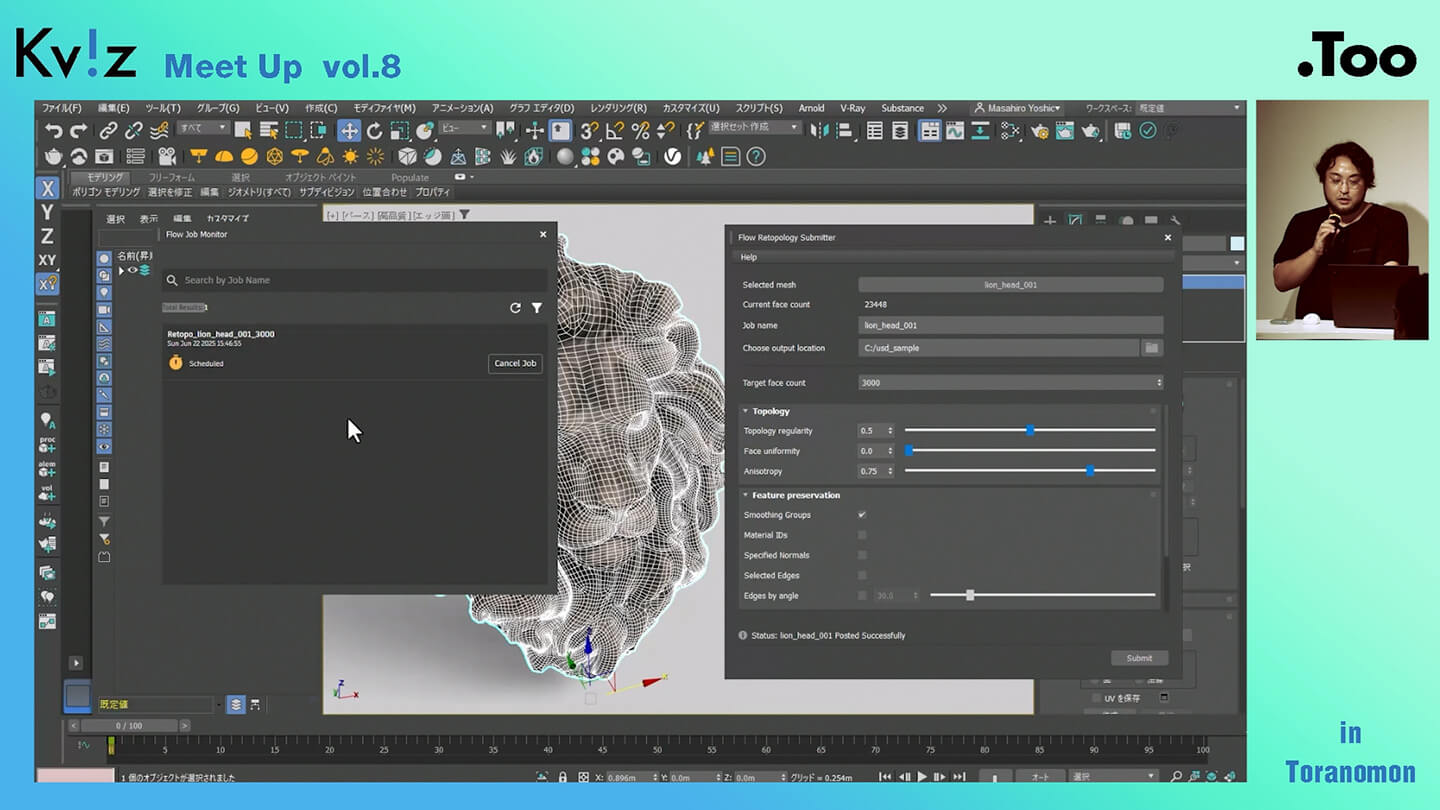Click the Undo arrow in main toolbar
Viewport: 1440px width, 810px height.
pos(54,130)
